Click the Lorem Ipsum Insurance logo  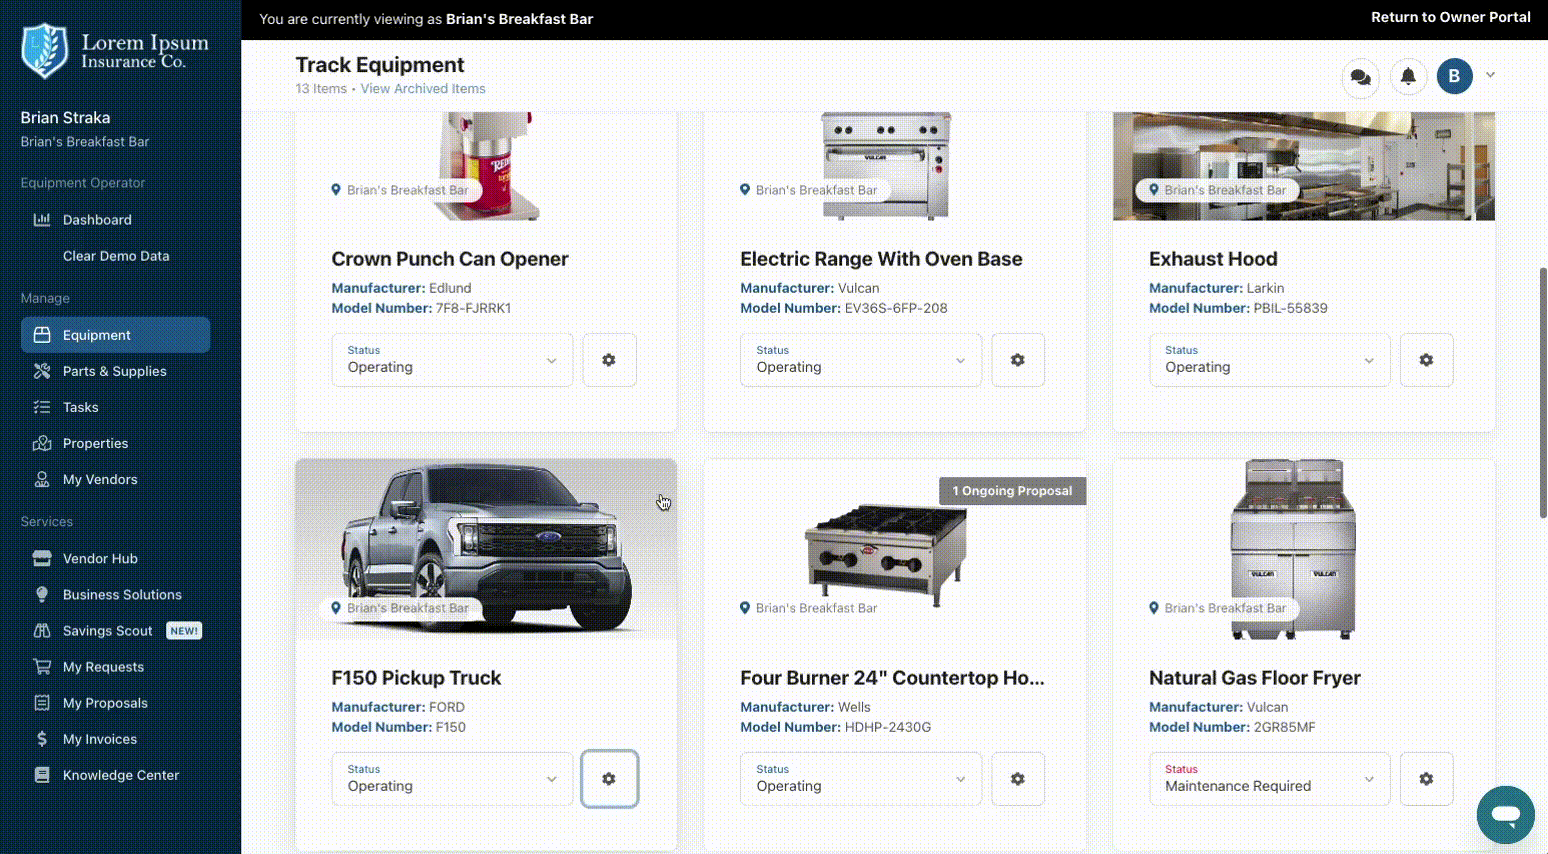tap(116, 52)
